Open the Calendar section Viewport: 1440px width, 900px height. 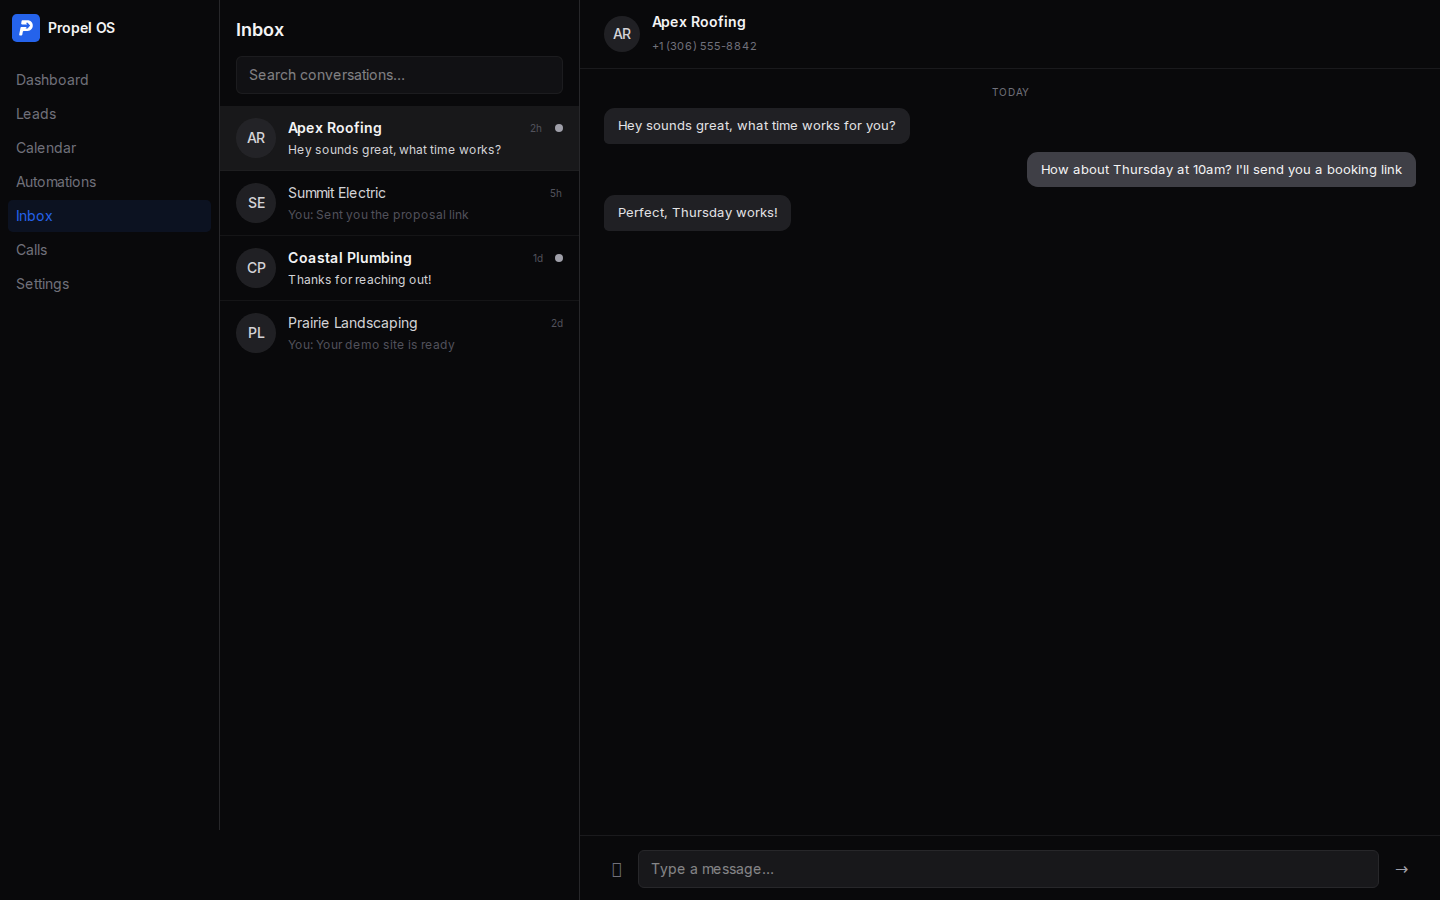[x=109, y=148]
